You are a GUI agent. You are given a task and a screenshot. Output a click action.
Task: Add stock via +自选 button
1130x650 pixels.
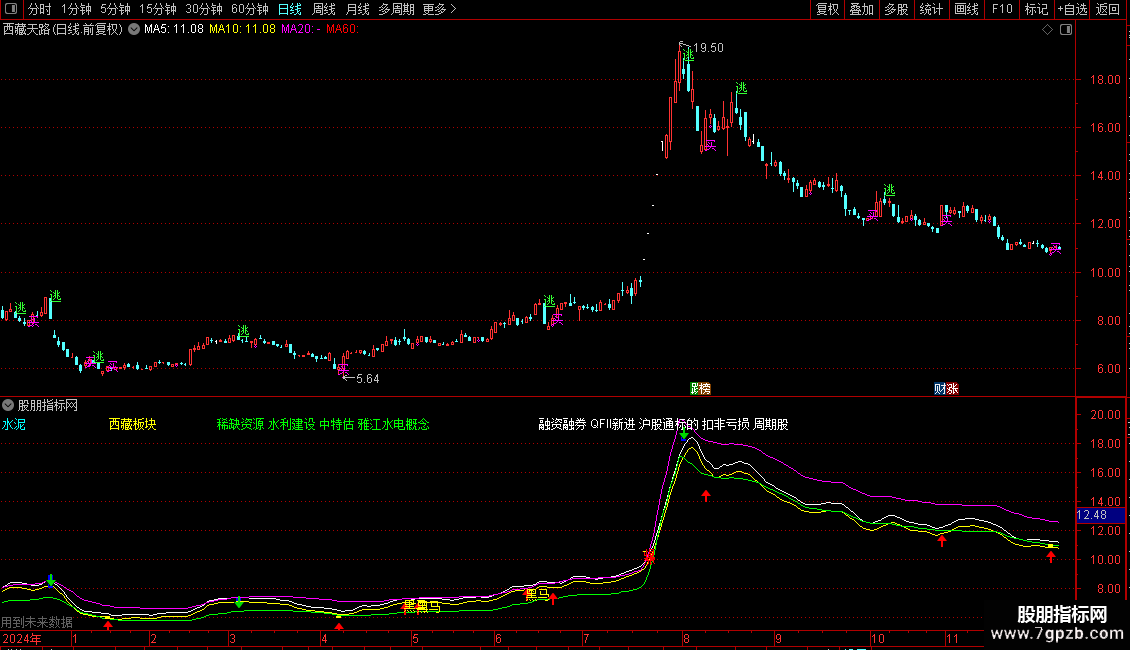[x=1072, y=9]
